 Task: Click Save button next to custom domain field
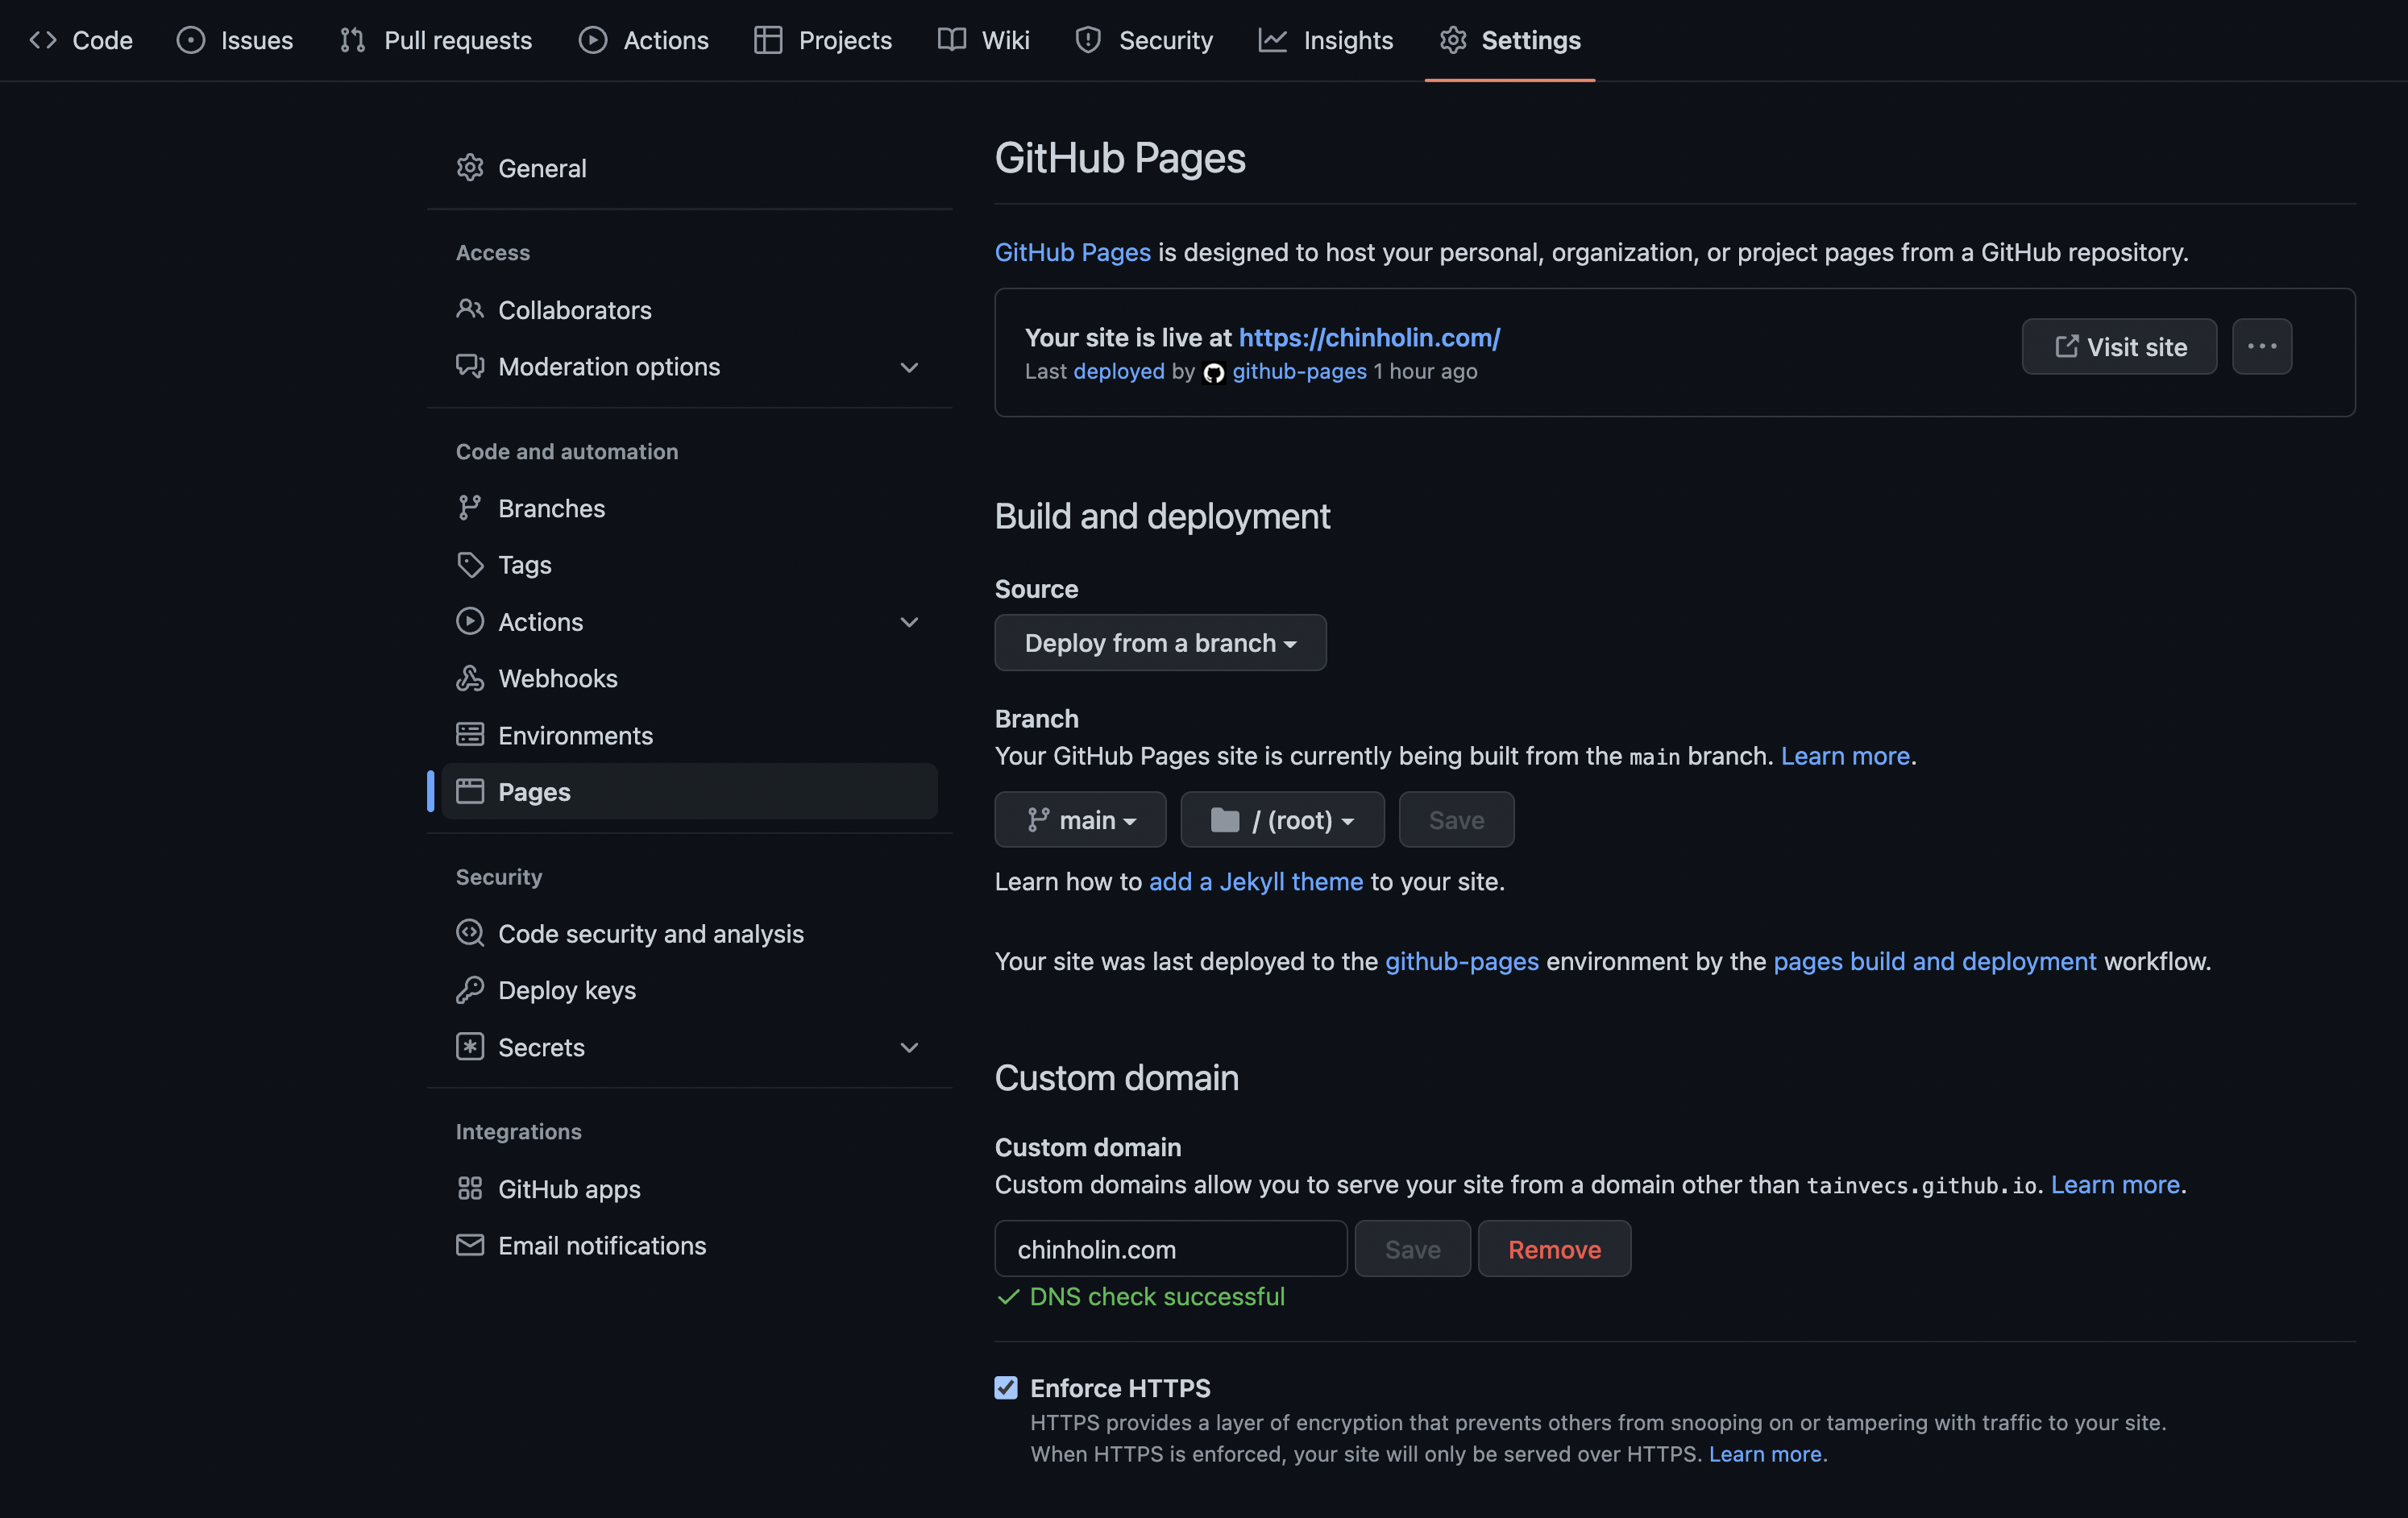(1412, 1248)
